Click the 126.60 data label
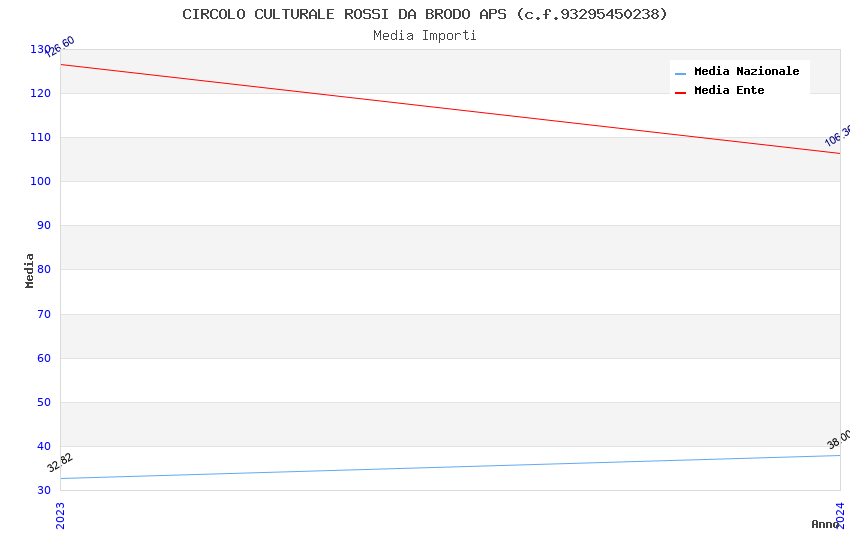Image resolution: width=850 pixels, height=550 pixels. pos(60,47)
